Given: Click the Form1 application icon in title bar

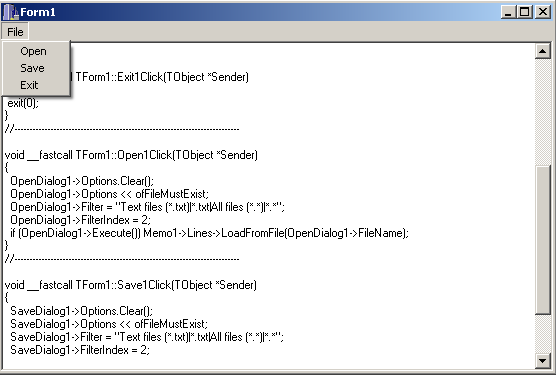Looking at the screenshot, I should click(10, 12).
